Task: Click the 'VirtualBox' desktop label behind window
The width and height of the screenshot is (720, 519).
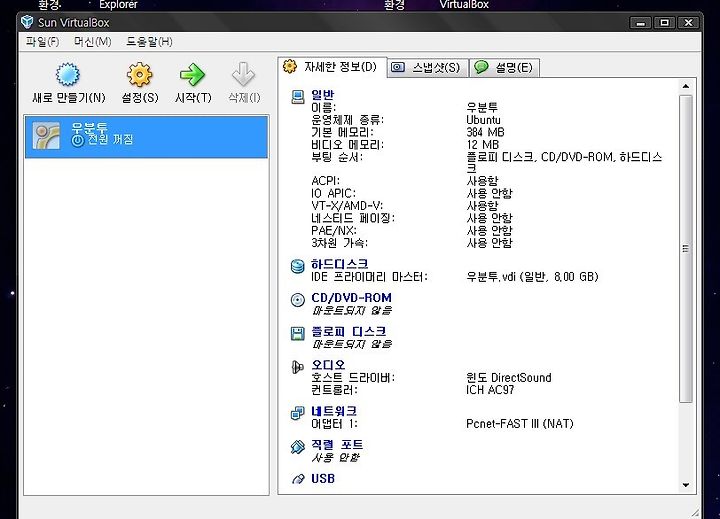Action: point(464,5)
